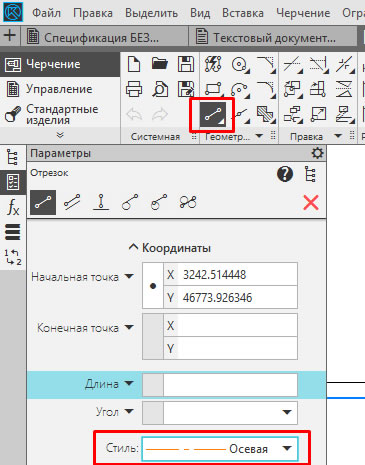Choose Perpendicular segment mode icon
Viewport: 365px width, 465px height.
(101, 202)
